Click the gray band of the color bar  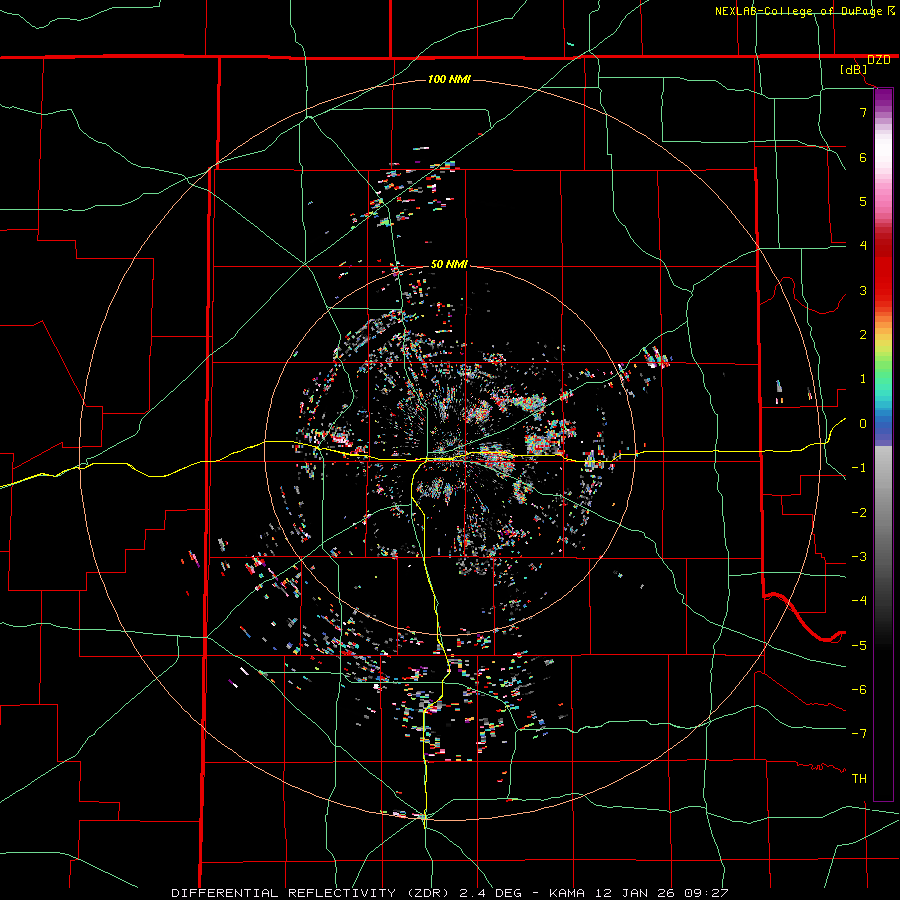point(883,505)
